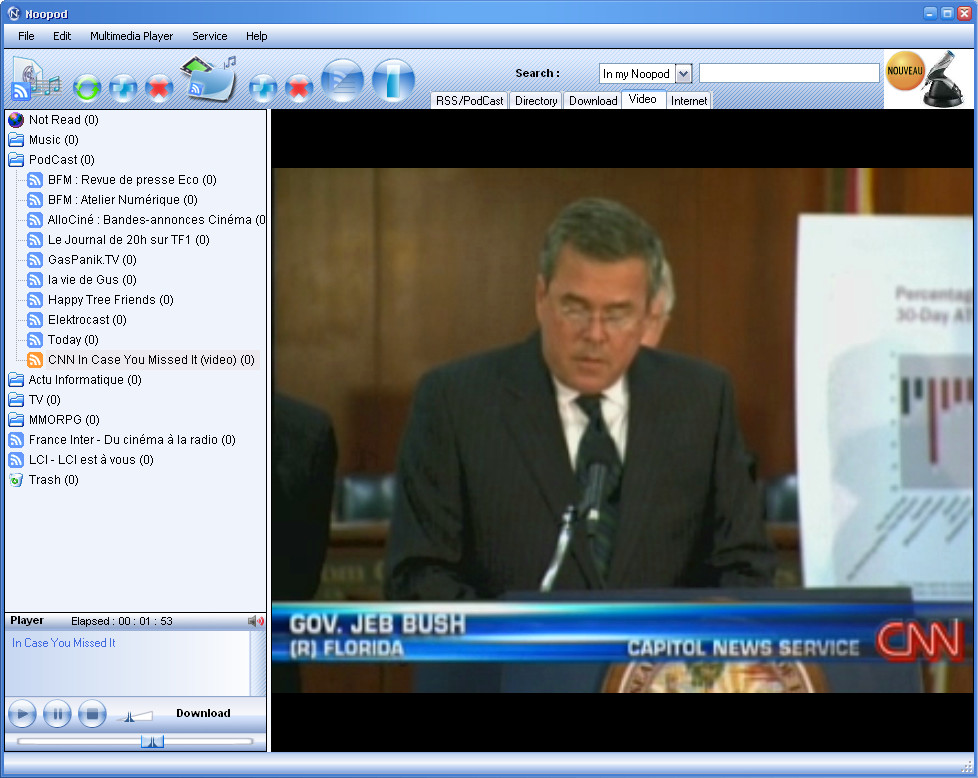Click the round RSS feed list toolbar icon
This screenshot has width=978, height=778.
[x=342, y=80]
